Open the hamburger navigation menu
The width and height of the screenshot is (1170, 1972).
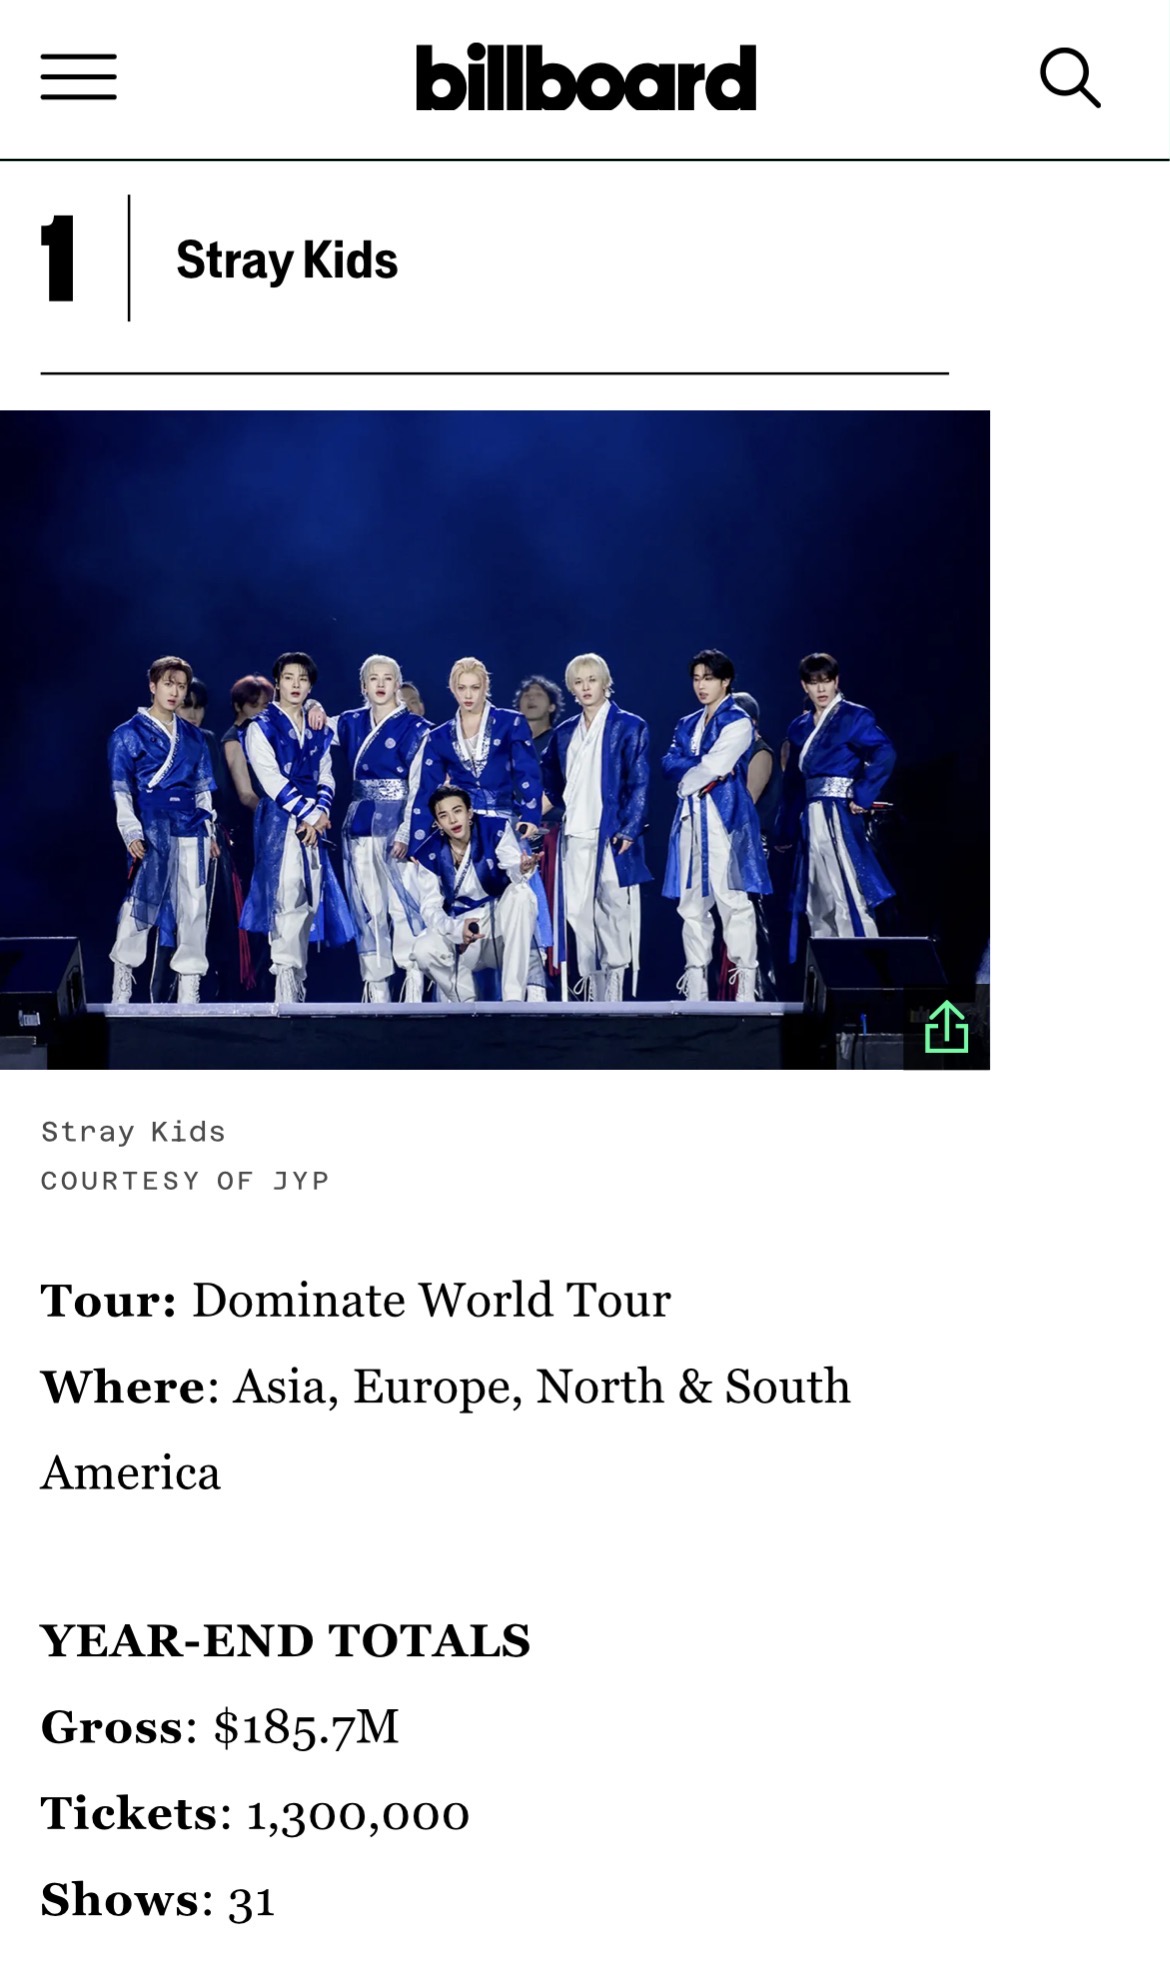pyautogui.click(x=78, y=77)
